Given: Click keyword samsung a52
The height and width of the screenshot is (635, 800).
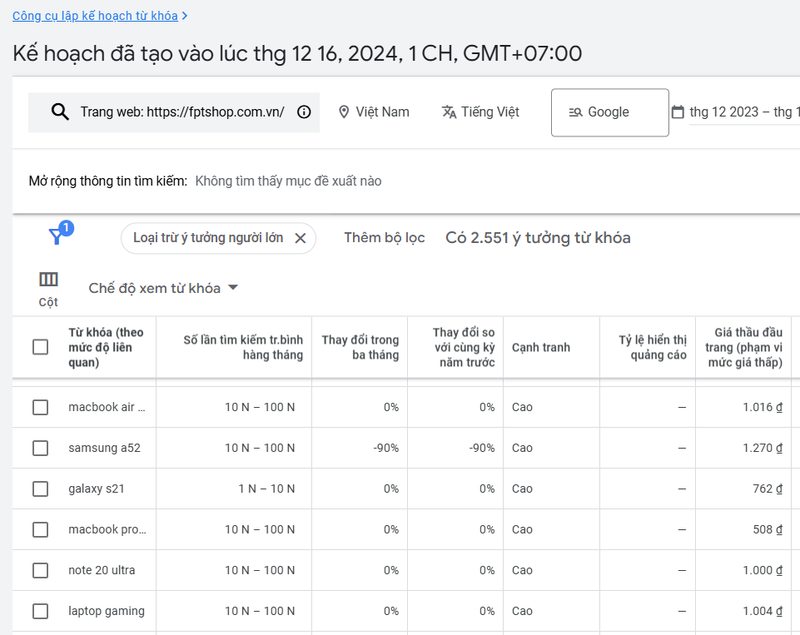Looking at the screenshot, I should [x=105, y=448].
